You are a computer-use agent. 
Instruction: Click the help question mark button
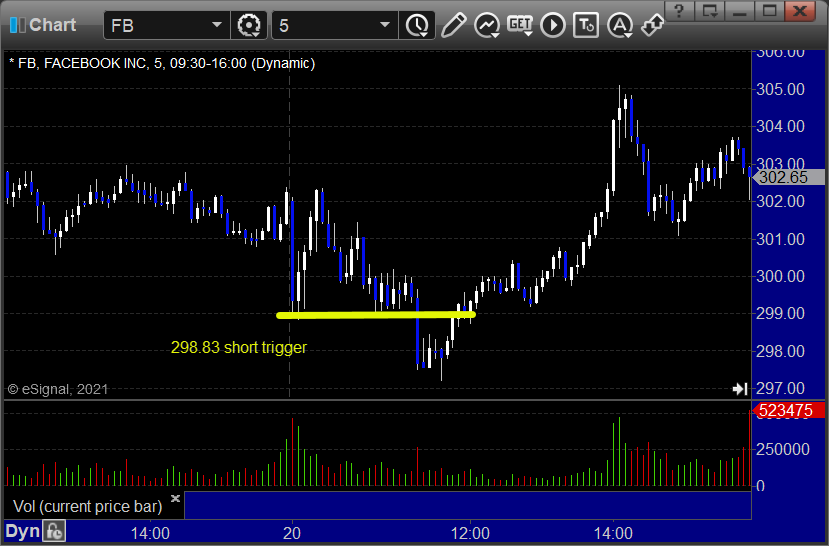pyautogui.click(x=679, y=11)
